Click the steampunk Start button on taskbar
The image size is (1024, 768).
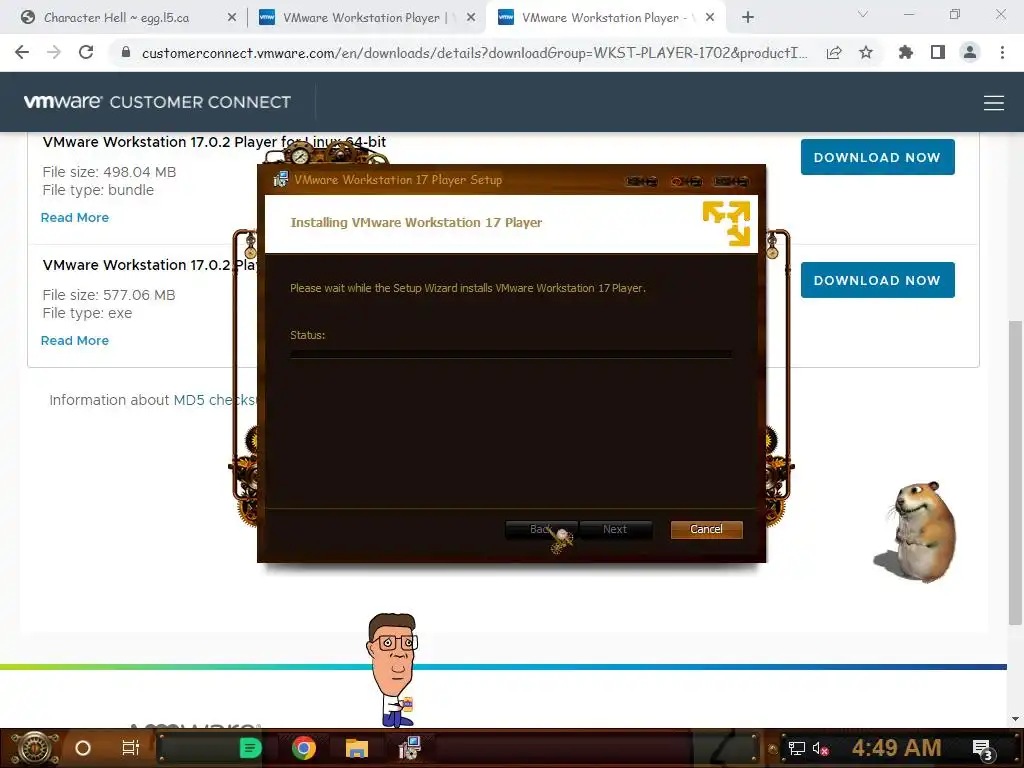tap(35, 748)
